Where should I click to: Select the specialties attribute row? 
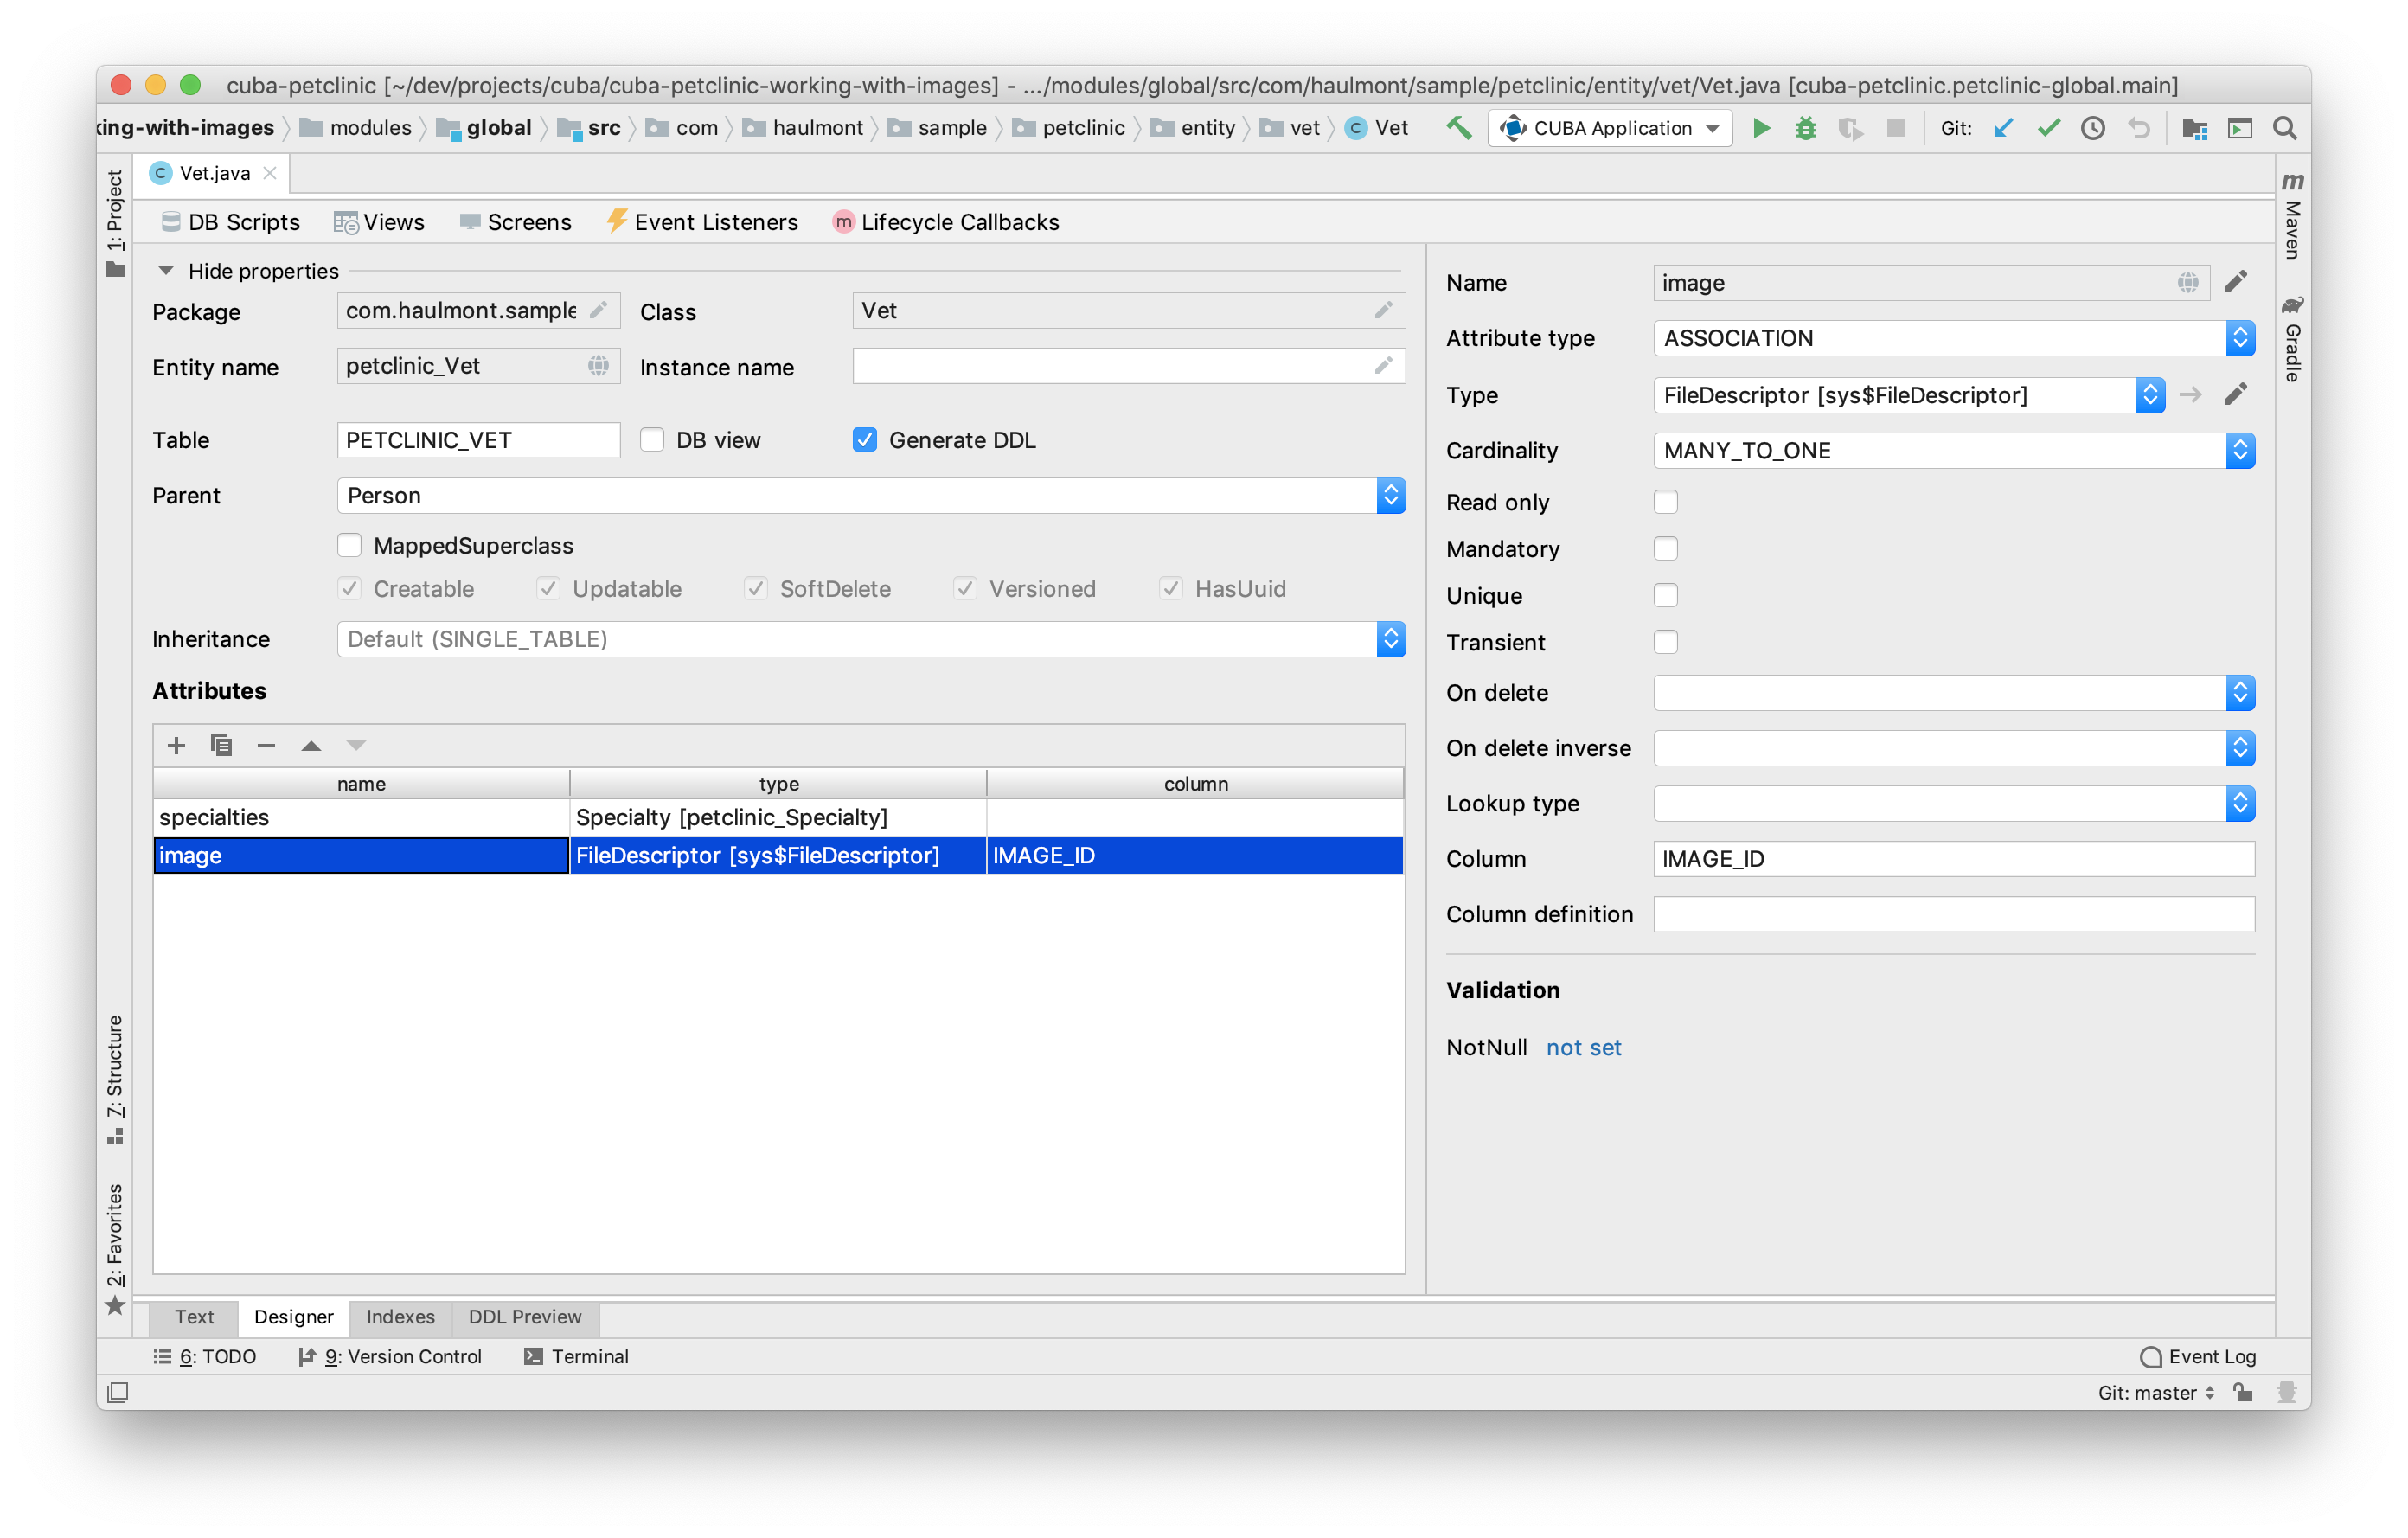tap(778, 818)
